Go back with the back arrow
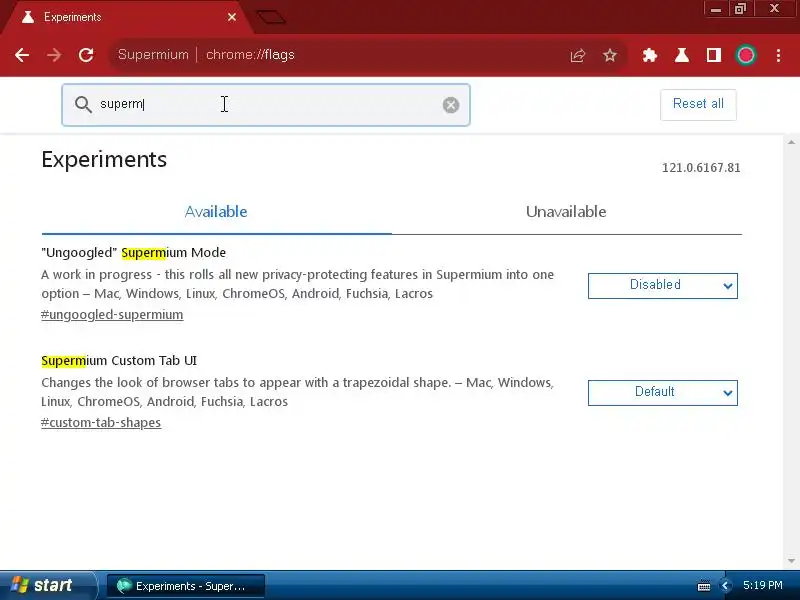The image size is (800, 600). click(22, 55)
